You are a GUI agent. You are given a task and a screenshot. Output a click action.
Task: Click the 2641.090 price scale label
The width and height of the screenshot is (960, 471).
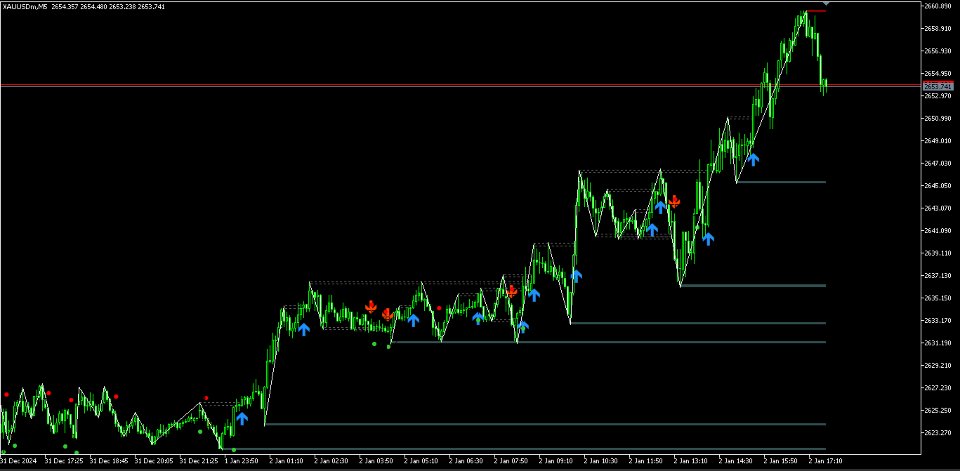click(937, 231)
